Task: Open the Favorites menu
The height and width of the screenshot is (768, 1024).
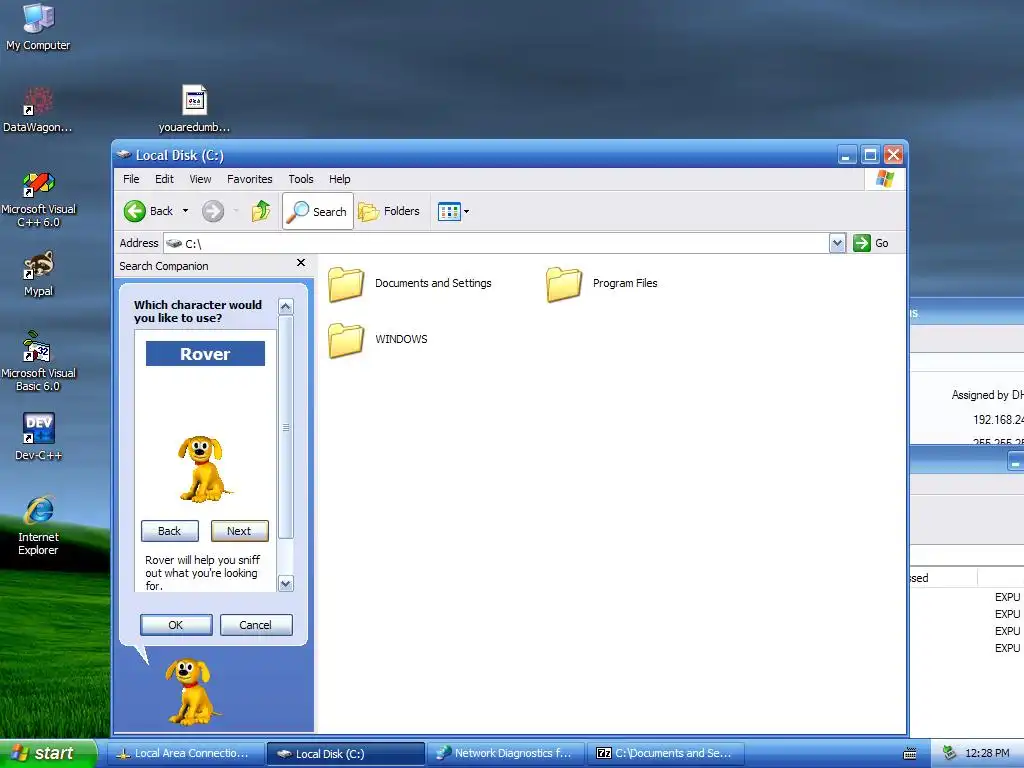Action: click(249, 179)
